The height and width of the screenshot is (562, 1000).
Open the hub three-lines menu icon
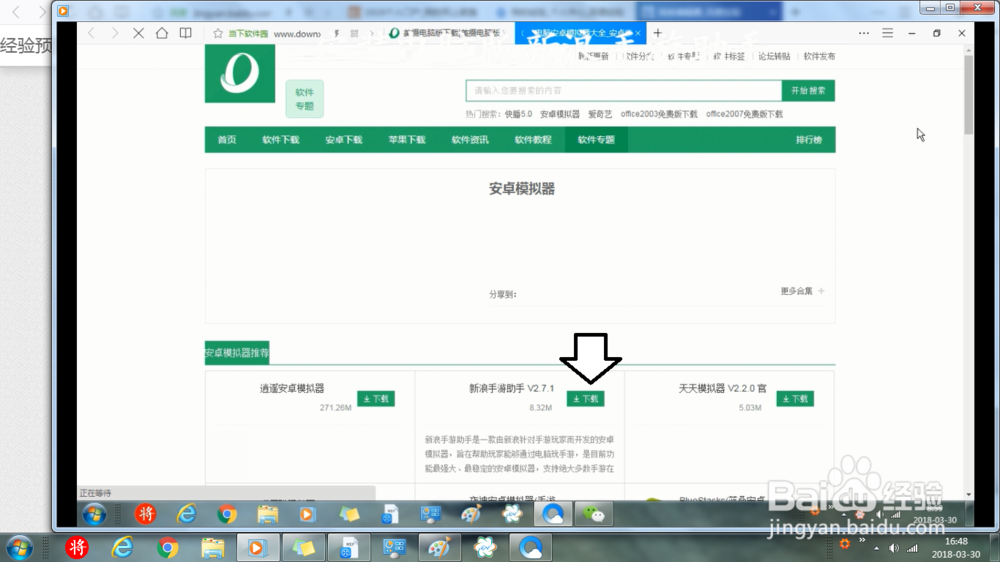888,33
